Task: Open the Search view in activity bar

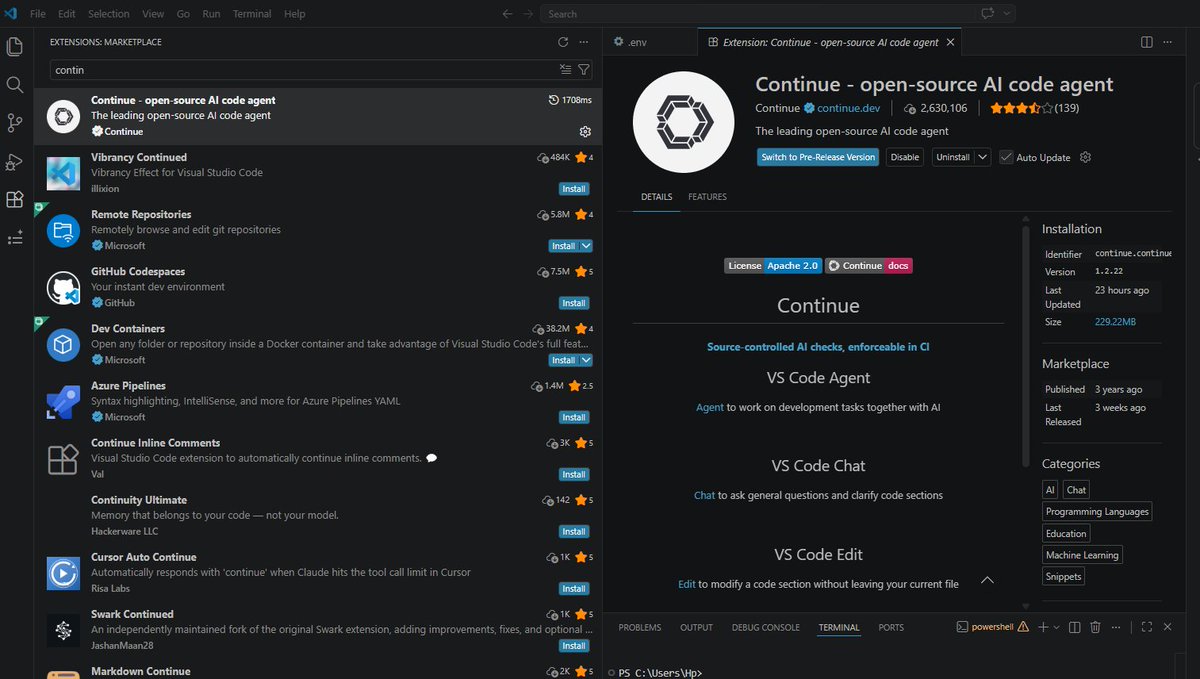Action: click(x=15, y=85)
